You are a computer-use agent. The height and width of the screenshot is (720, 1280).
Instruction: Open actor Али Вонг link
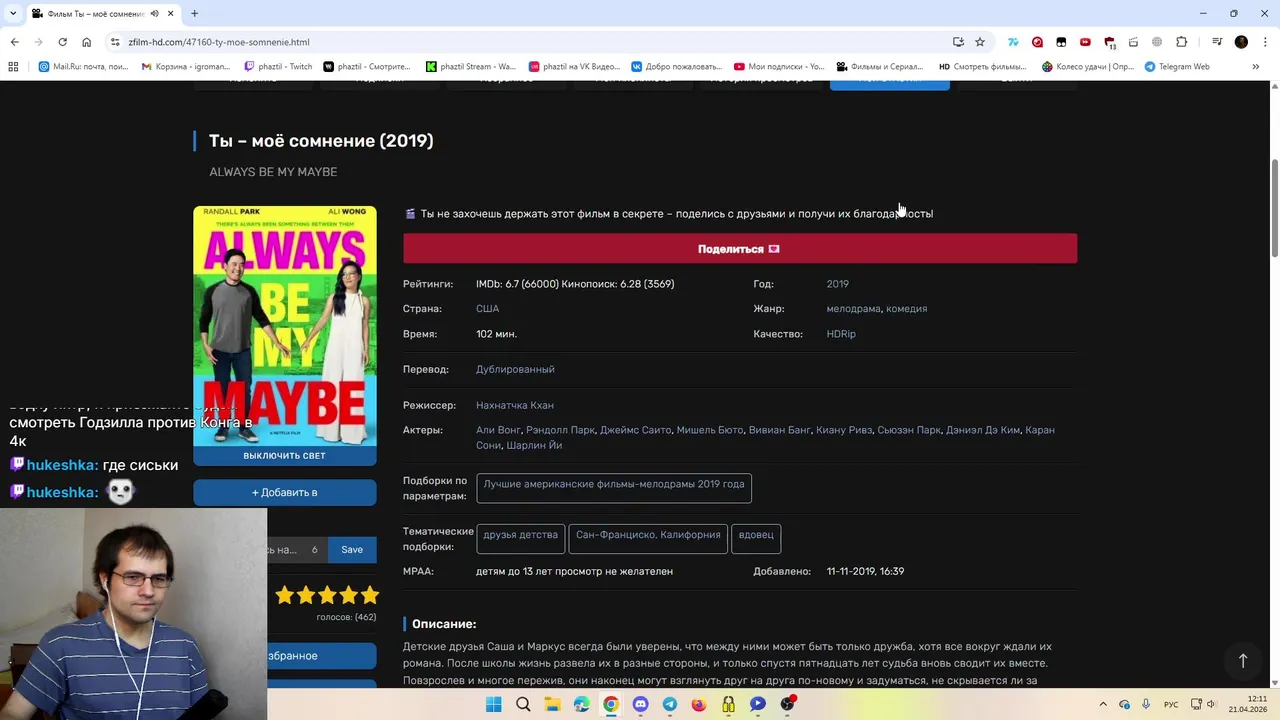pos(498,430)
